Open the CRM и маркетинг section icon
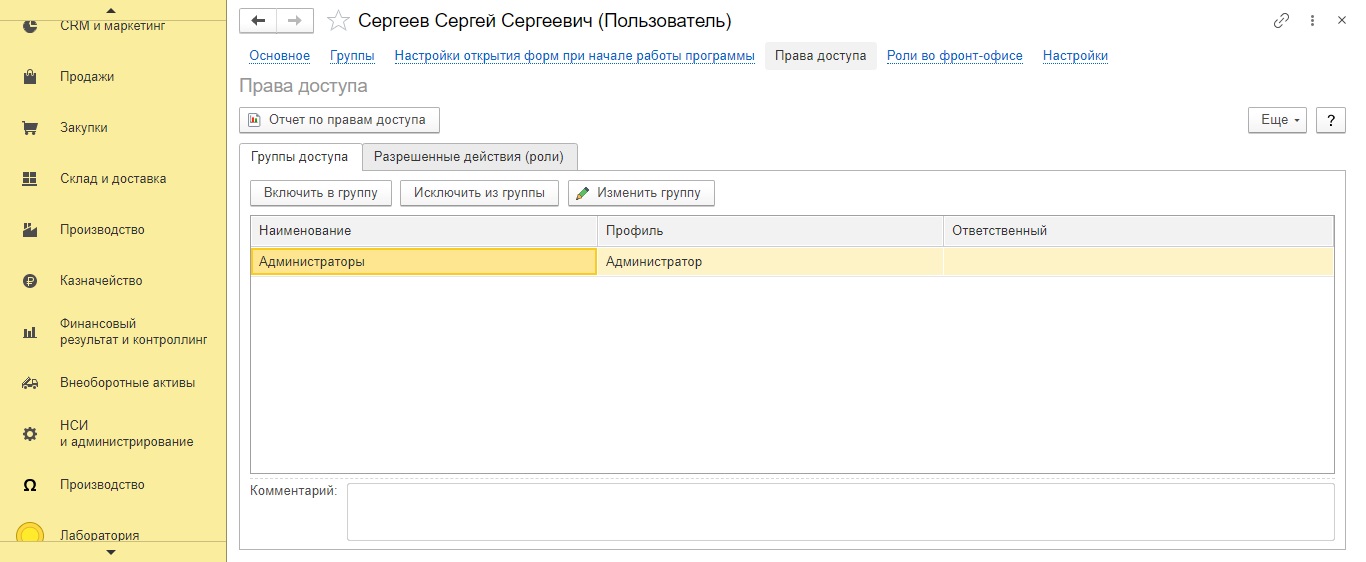 30,26
